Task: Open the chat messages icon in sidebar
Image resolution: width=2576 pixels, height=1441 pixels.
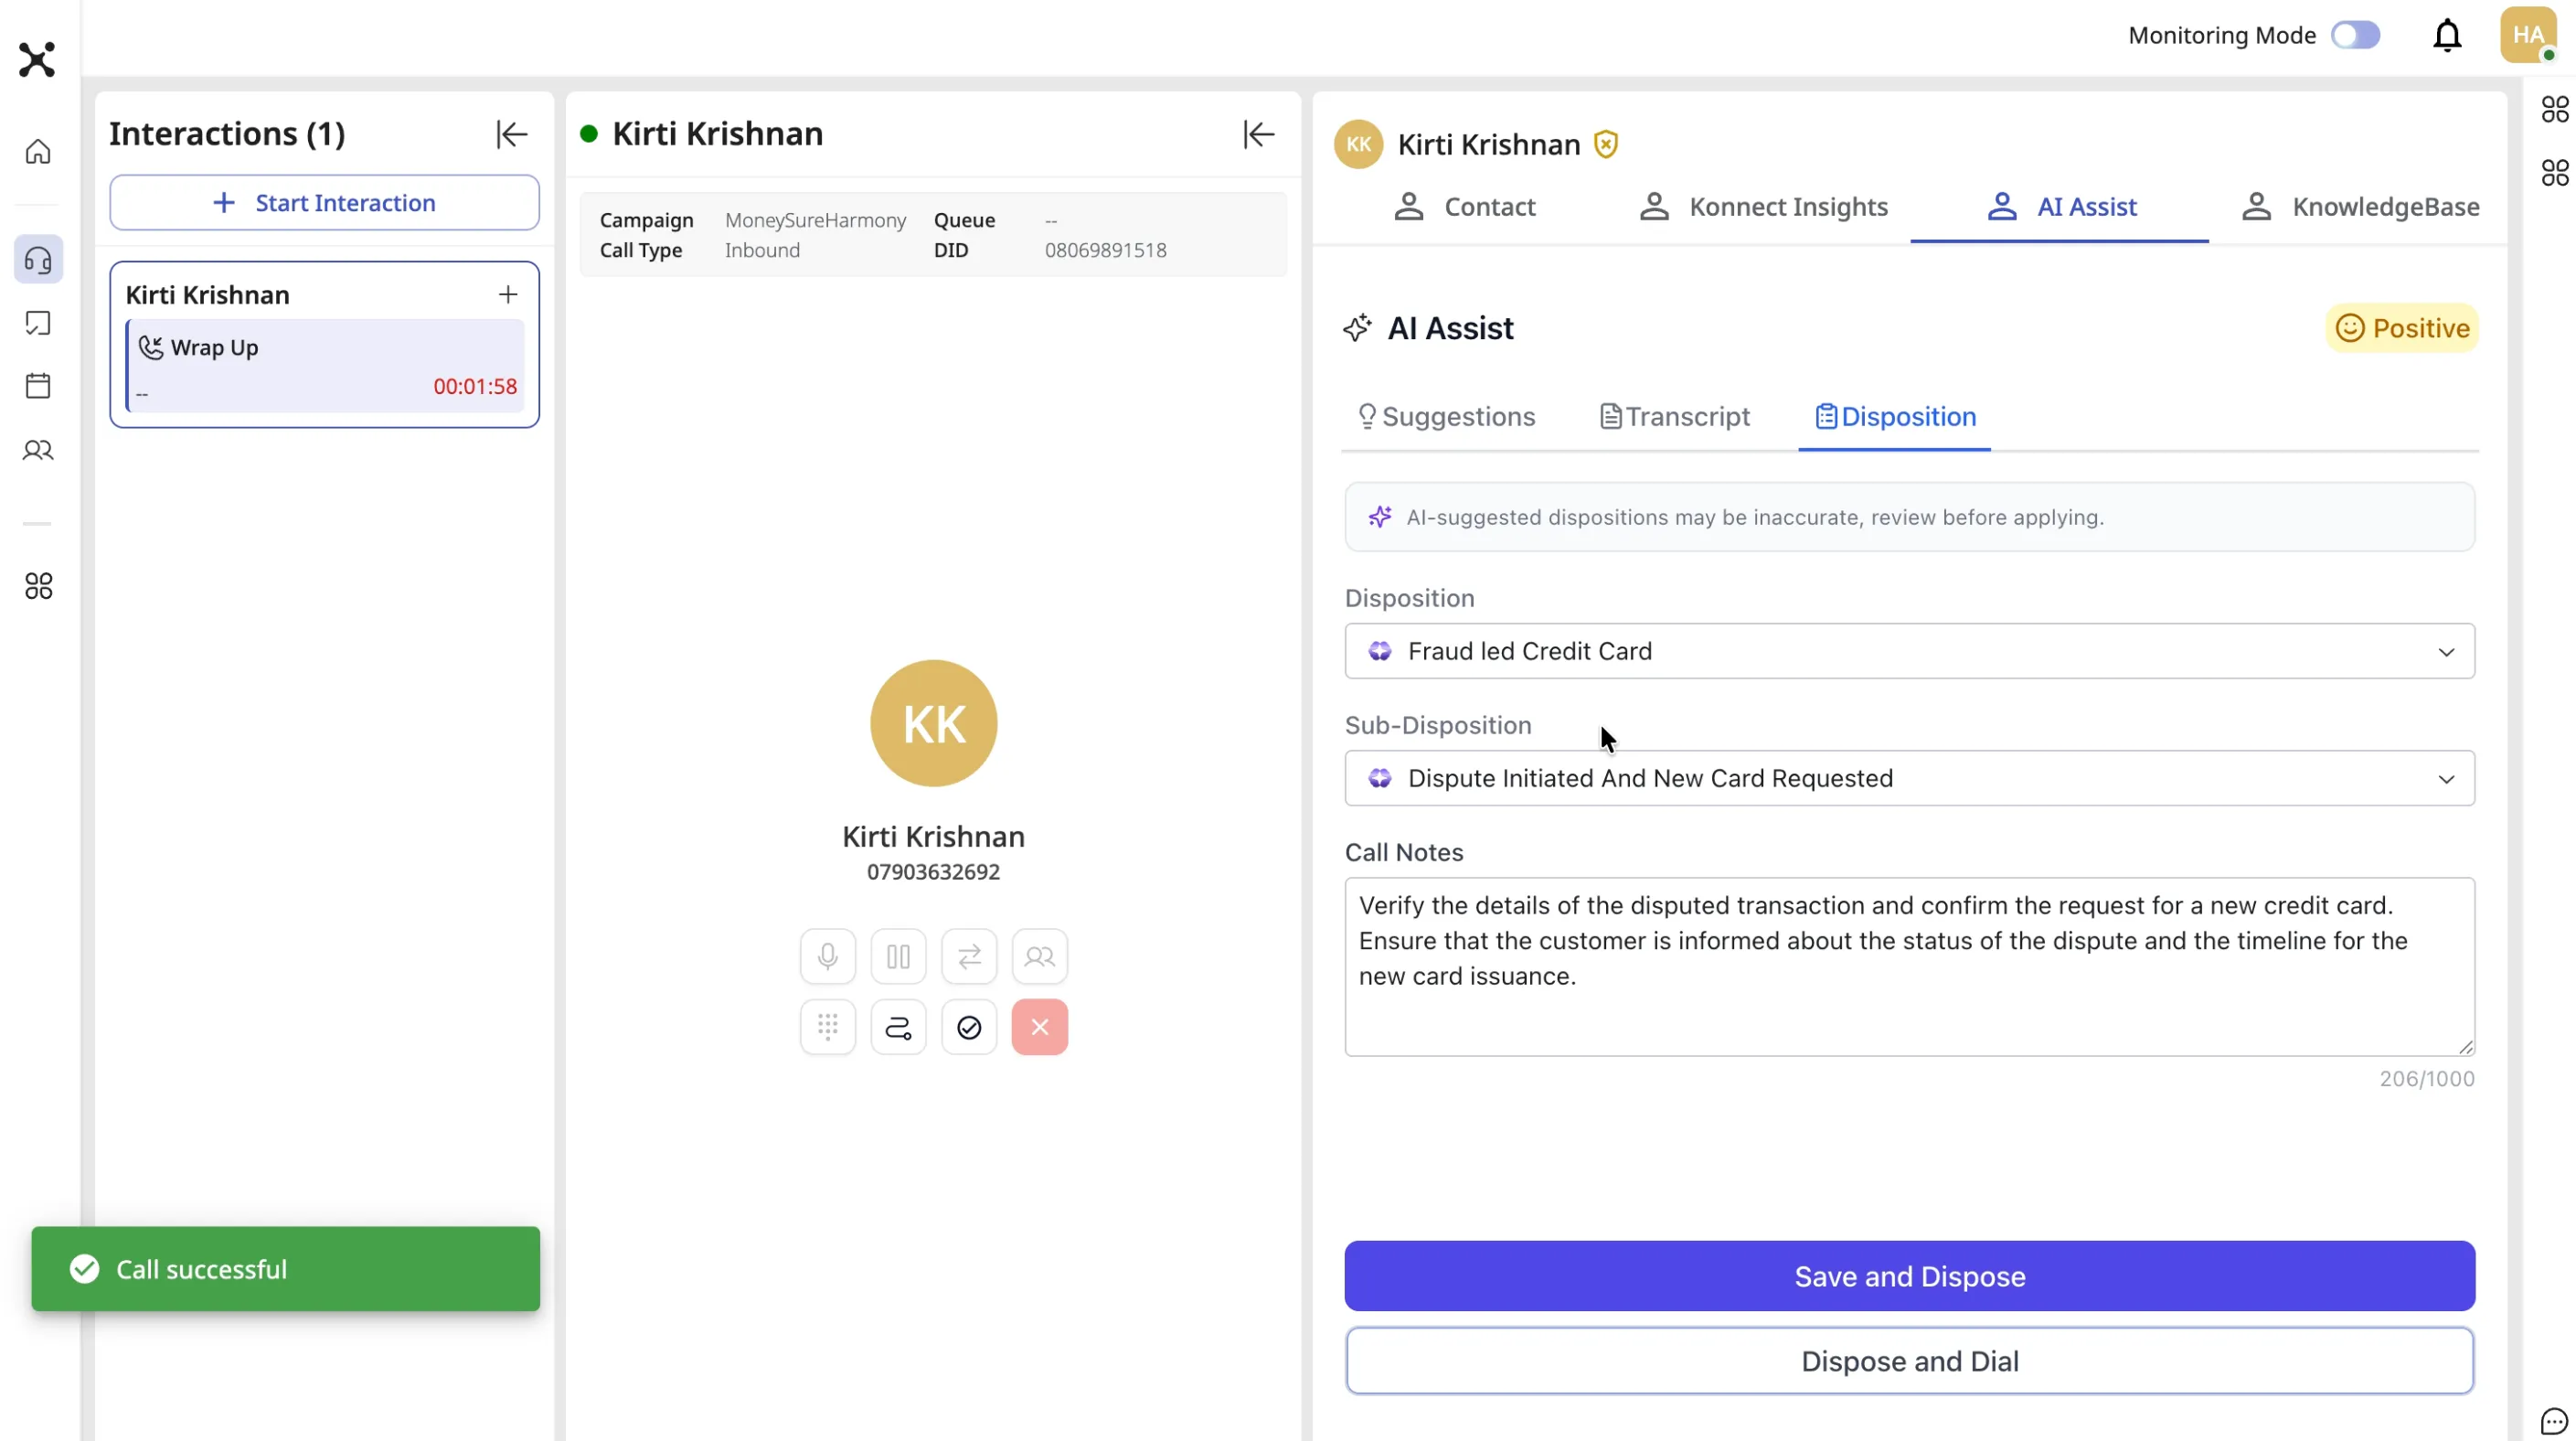Action: 38,323
